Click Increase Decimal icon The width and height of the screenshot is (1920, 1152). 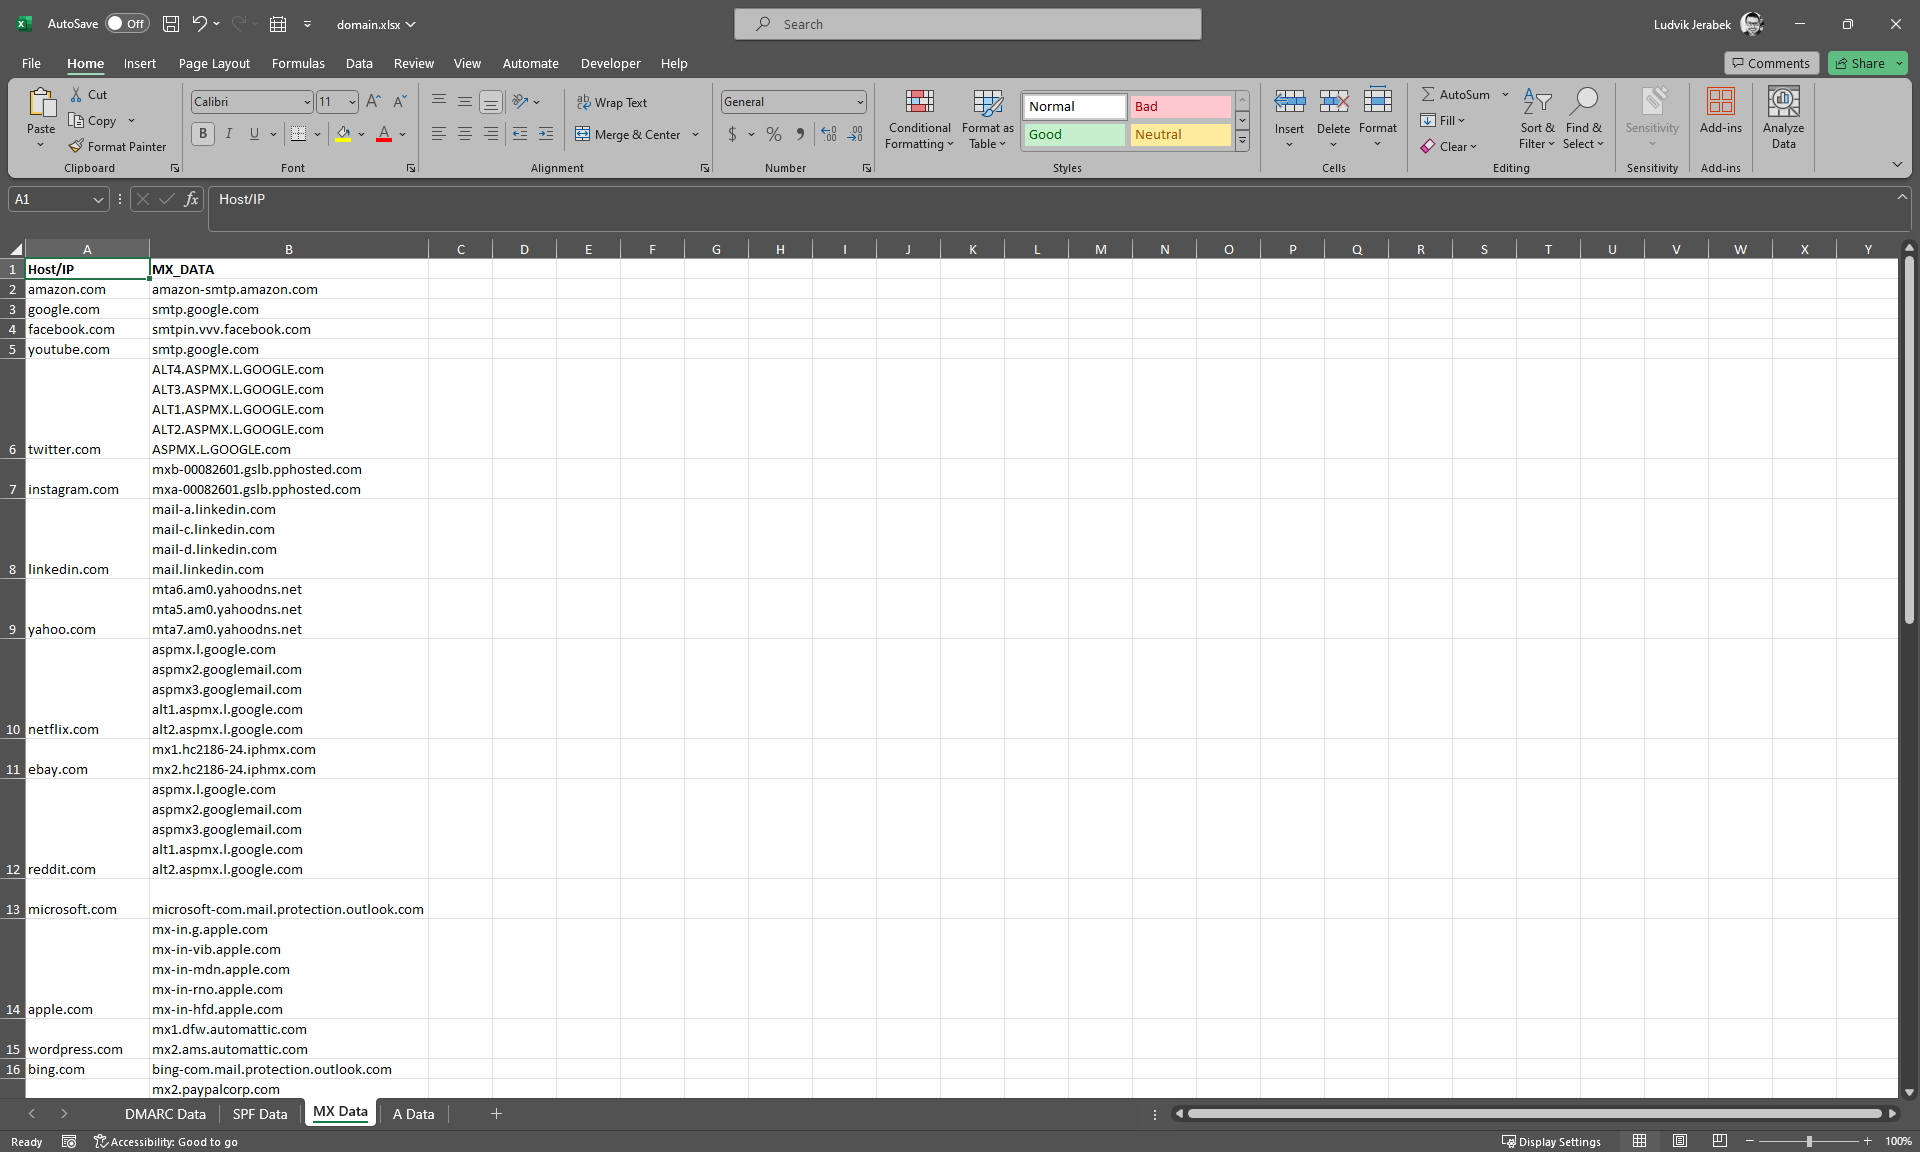pyautogui.click(x=829, y=134)
